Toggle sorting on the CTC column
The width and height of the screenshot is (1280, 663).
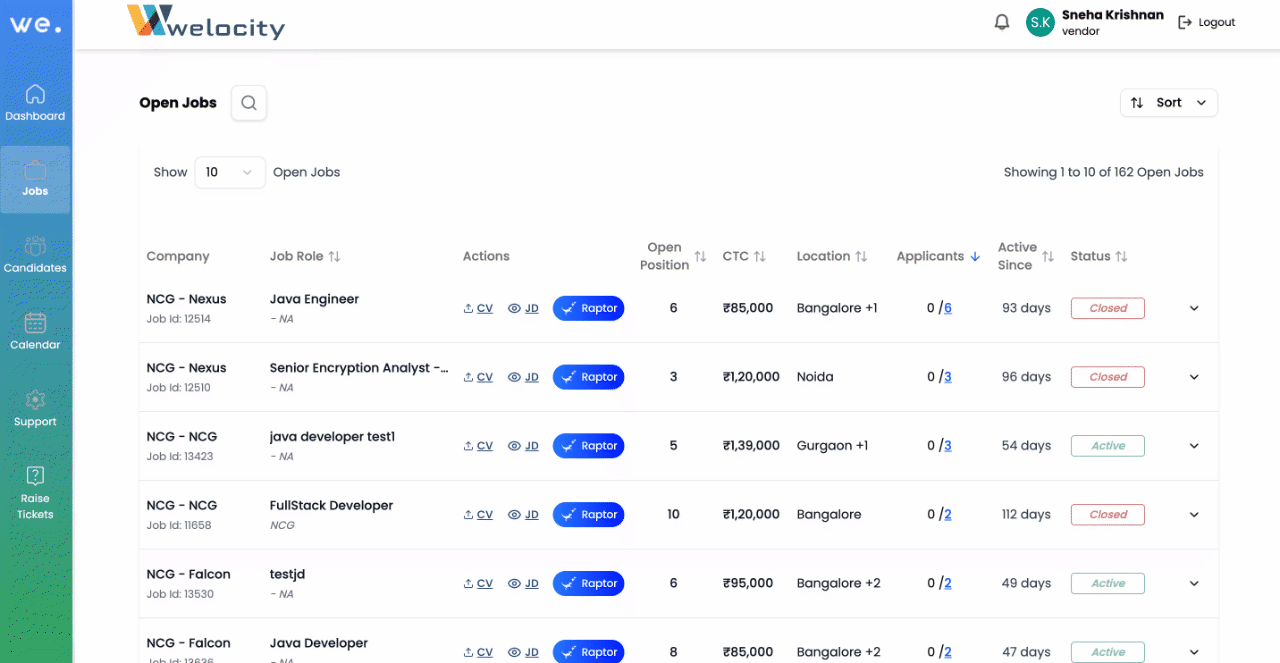tap(760, 257)
